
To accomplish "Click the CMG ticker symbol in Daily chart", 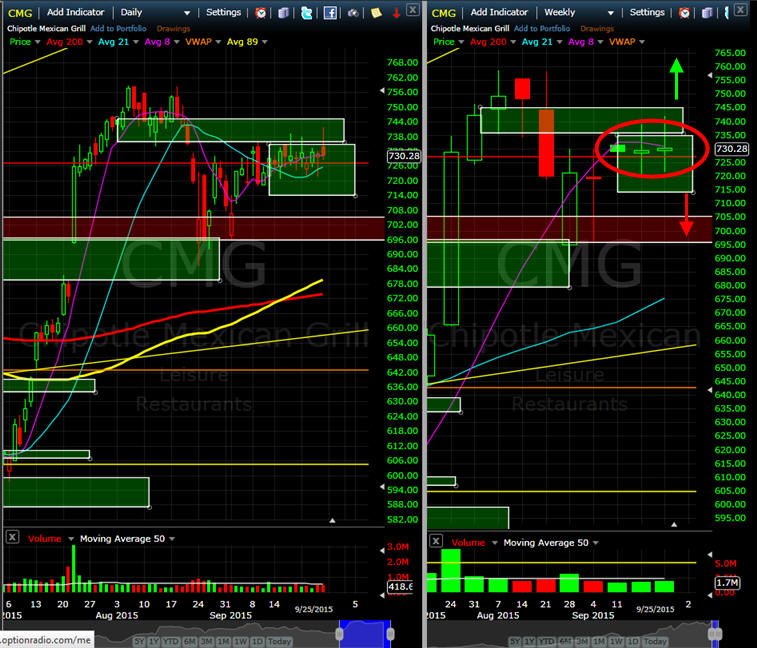I will coord(20,13).
